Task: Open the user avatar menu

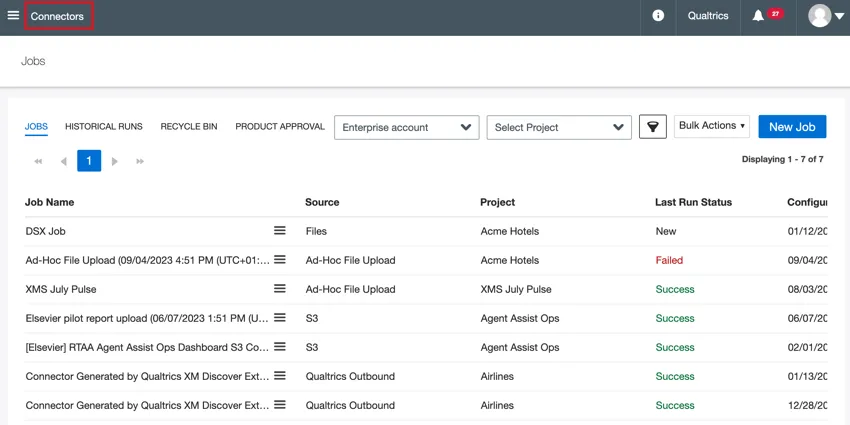Action: [x=825, y=16]
